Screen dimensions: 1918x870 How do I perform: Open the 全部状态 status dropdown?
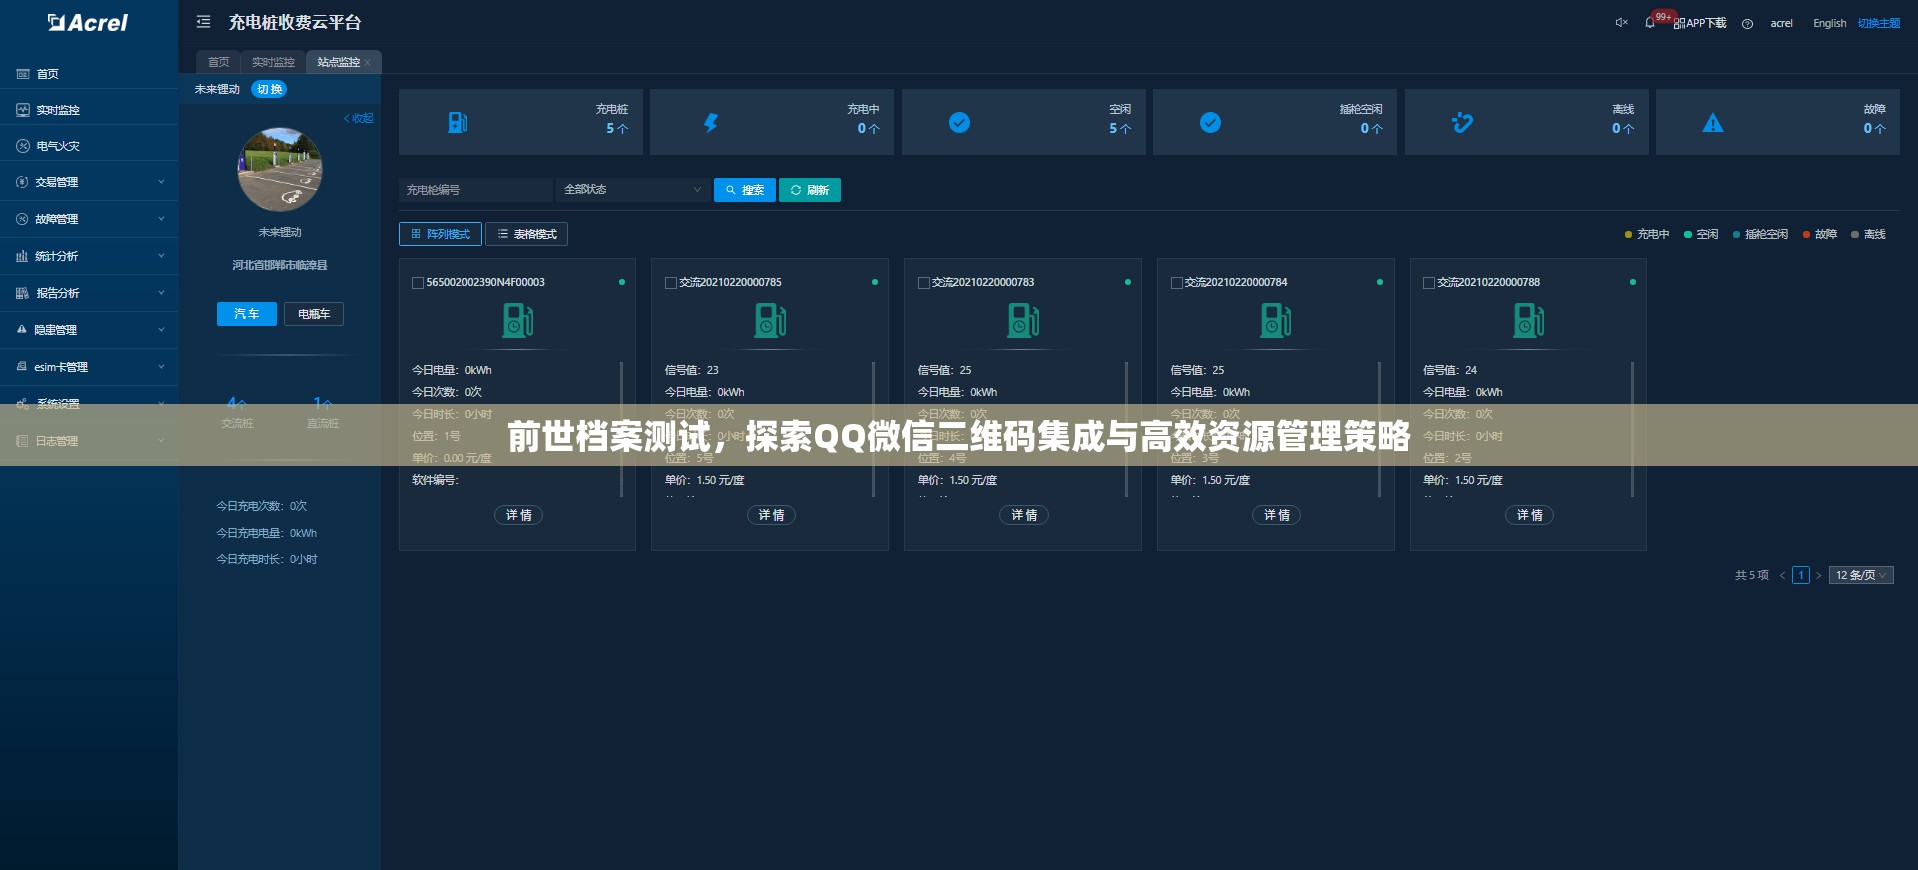click(x=633, y=190)
